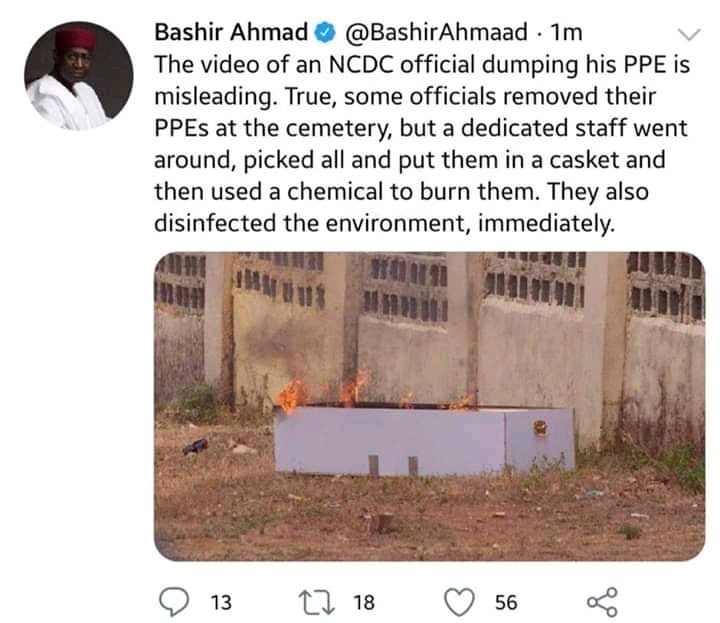Click the red cap in the avatar
The width and height of the screenshot is (720, 623).
[x=76, y=39]
